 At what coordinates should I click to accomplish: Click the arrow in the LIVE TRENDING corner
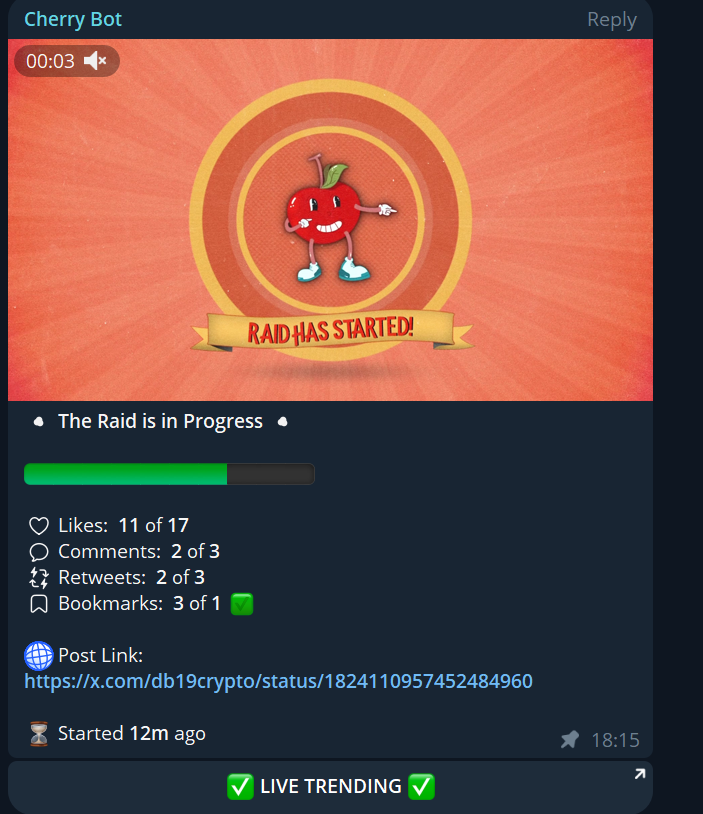pyautogui.click(x=640, y=774)
